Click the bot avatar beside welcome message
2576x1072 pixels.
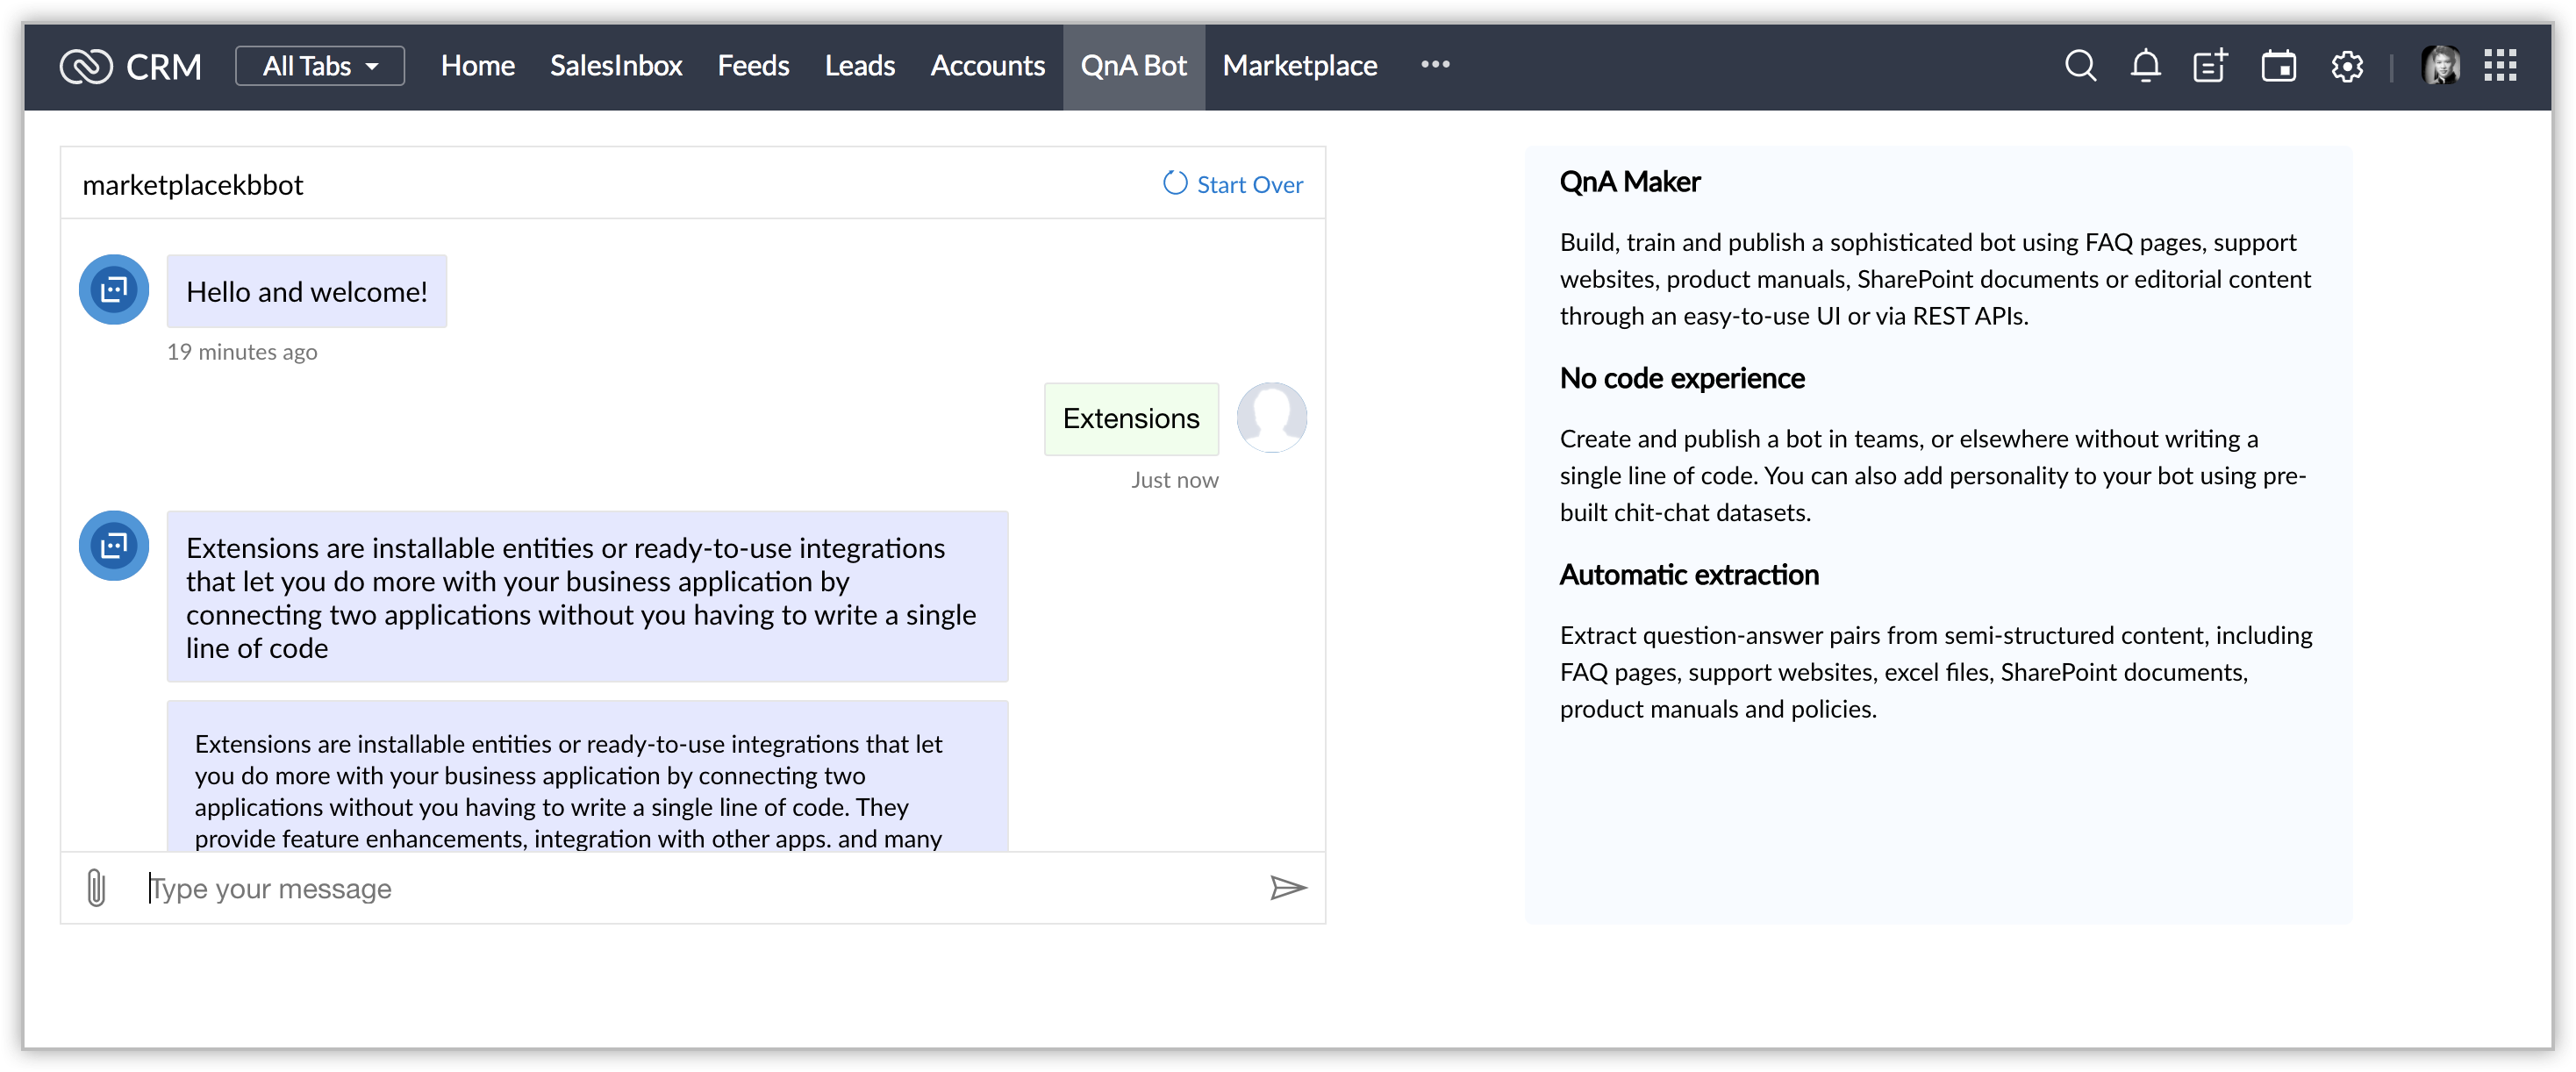[x=114, y=290]
